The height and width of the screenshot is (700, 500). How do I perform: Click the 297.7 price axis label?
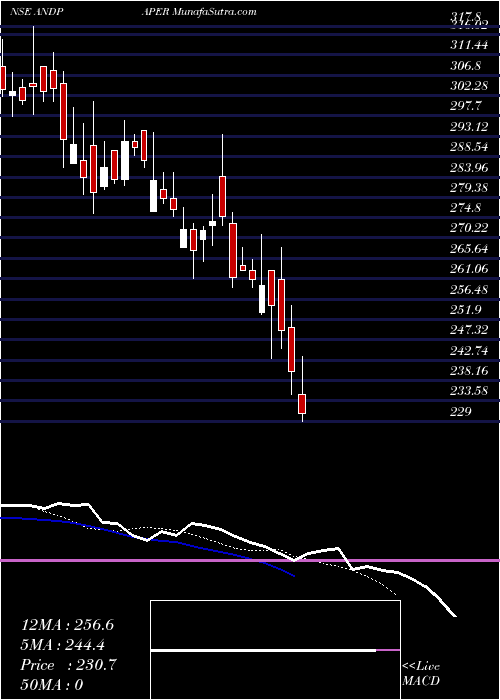point(466,106)
